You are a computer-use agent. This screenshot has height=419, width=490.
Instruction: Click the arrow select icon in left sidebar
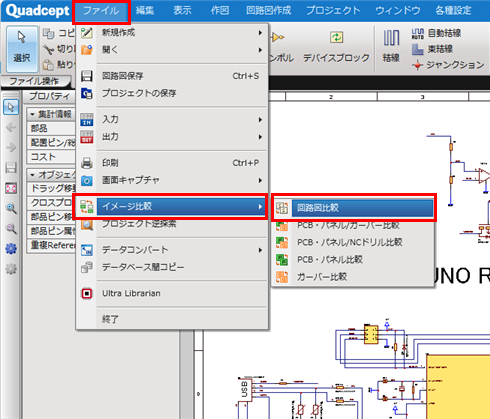pos(11,107)
